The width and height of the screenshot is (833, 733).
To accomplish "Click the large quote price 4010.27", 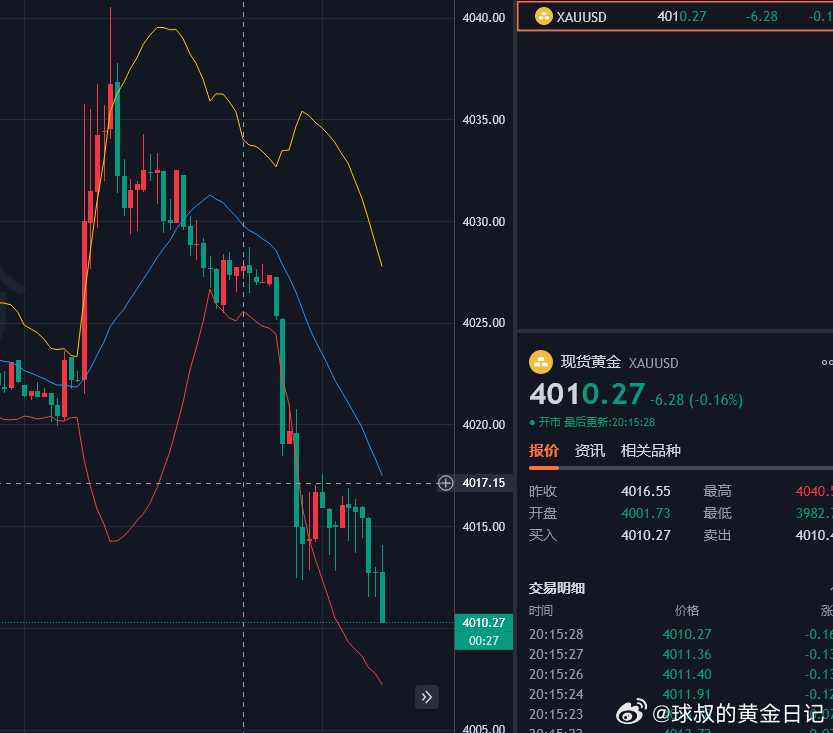I will pyautogui.click(x=587, y=394).
